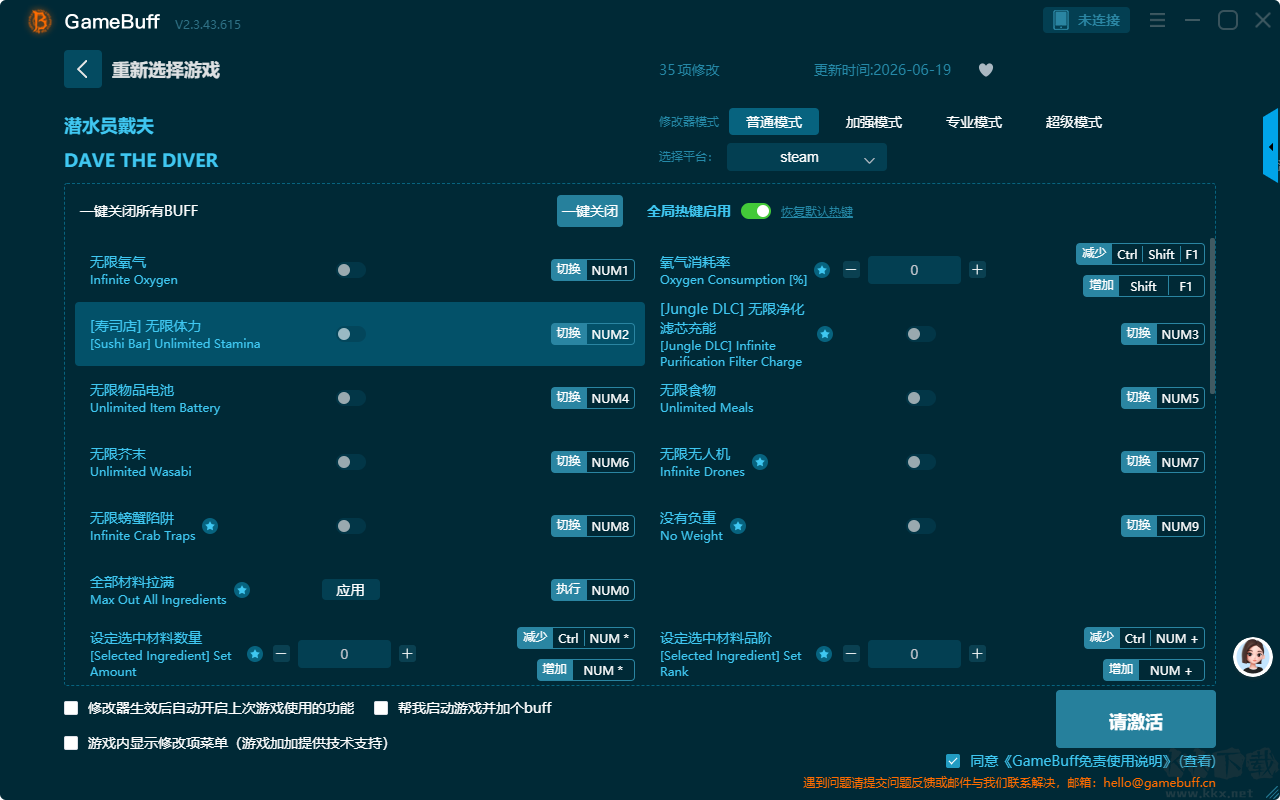Go back using the arrow button
Screen dimensions: 1280x800
point(83,69)
